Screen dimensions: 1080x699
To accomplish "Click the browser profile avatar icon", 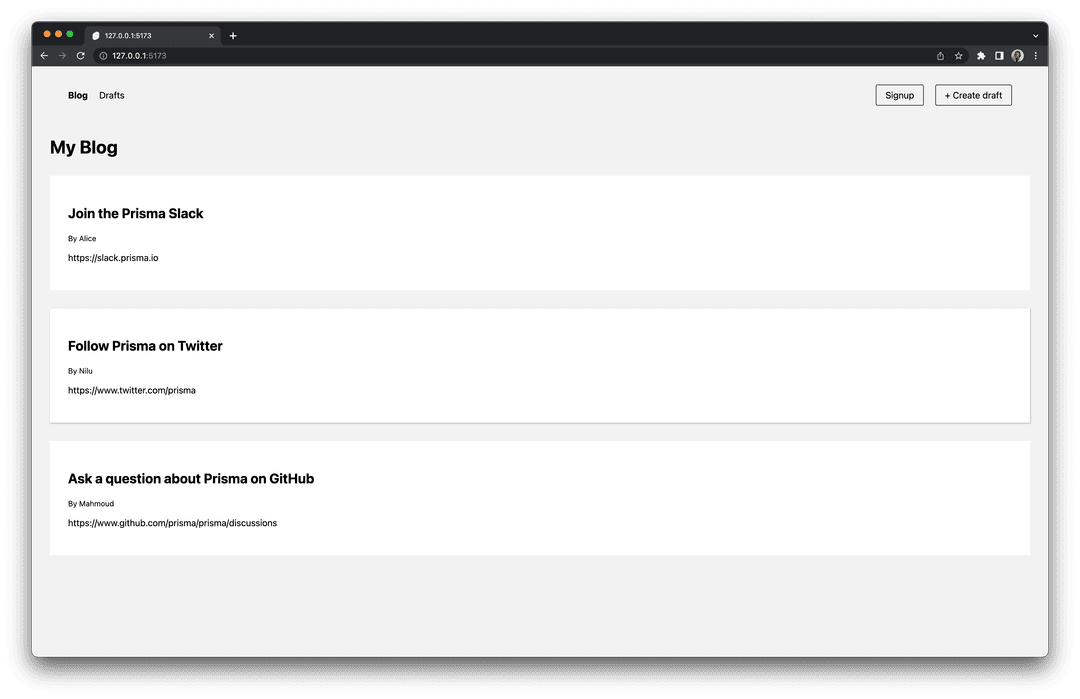I will coord(1017,56).
